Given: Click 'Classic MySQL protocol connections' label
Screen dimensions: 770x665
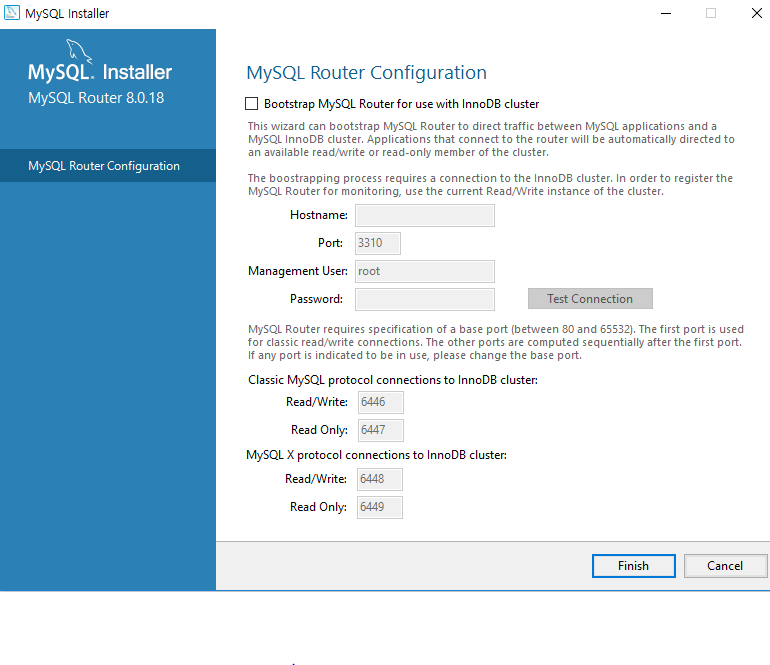Looking at the screenshot, I should coord(393,380).
